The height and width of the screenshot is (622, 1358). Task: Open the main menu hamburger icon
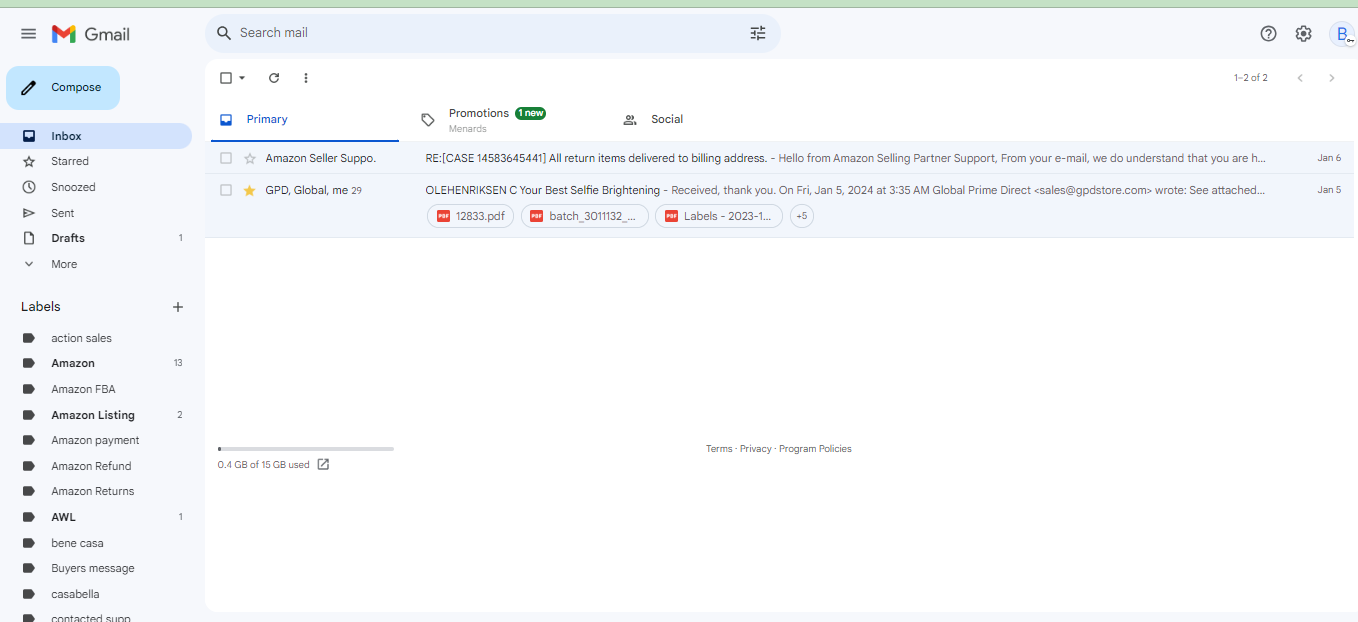28,34
